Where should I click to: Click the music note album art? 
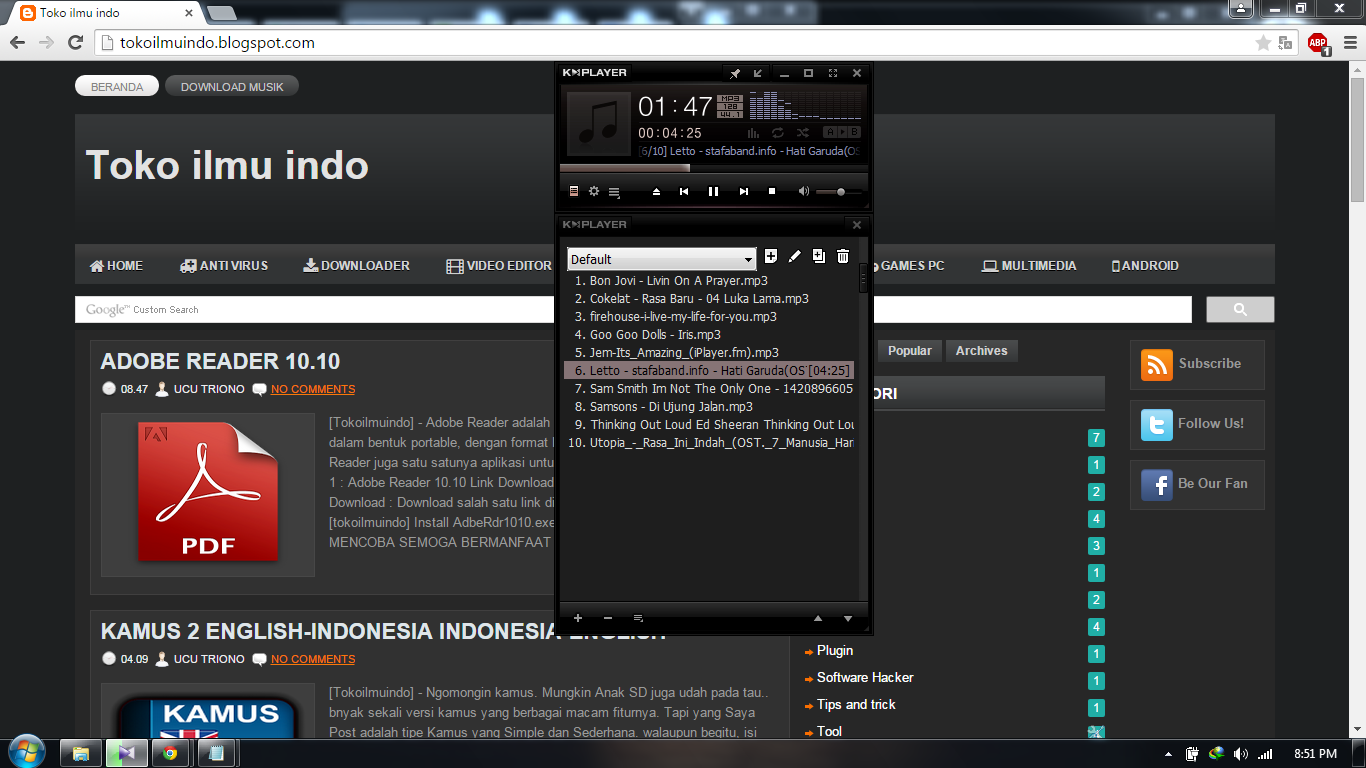[599, 124]
